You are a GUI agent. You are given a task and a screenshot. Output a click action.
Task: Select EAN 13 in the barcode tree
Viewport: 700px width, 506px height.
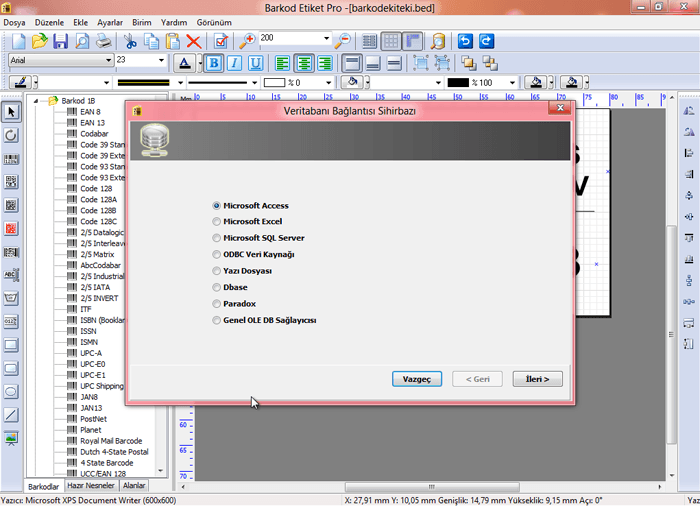92,122
